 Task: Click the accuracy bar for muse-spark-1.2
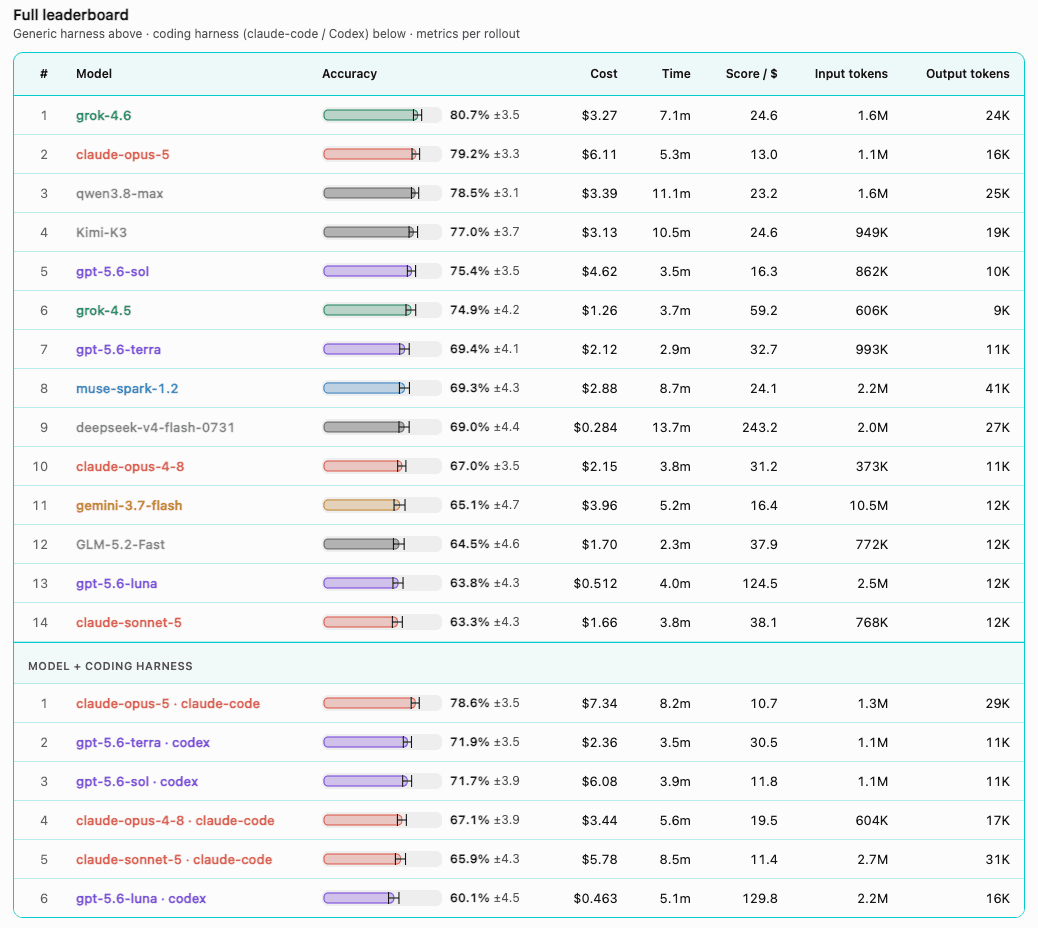tap(382, 389)
